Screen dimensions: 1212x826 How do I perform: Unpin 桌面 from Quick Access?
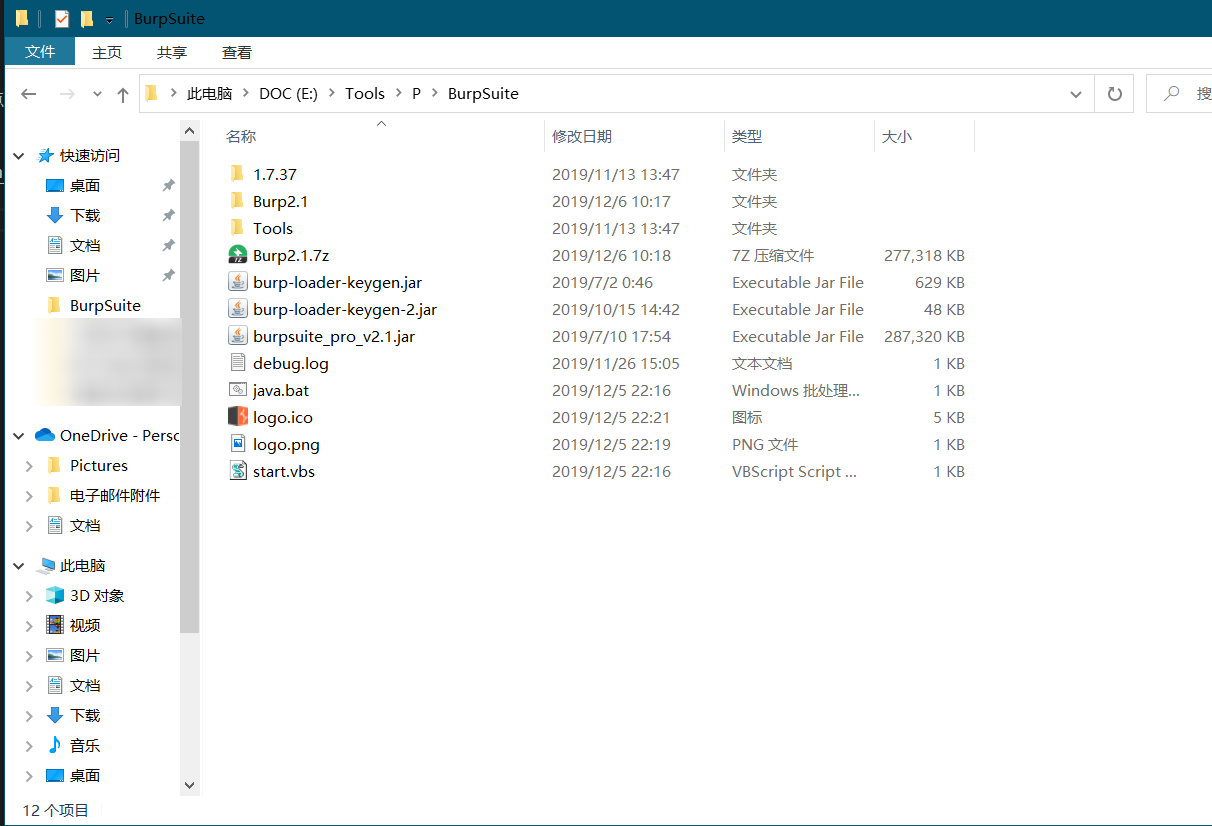click(168, 185)
